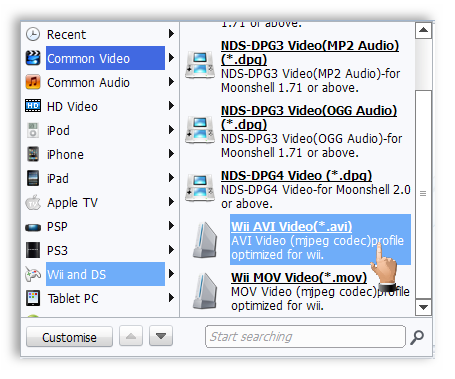Image resolution: width=455 pixels, height=379 pixels.
Task: Click the iPad device icon
Action: [33, 178]
